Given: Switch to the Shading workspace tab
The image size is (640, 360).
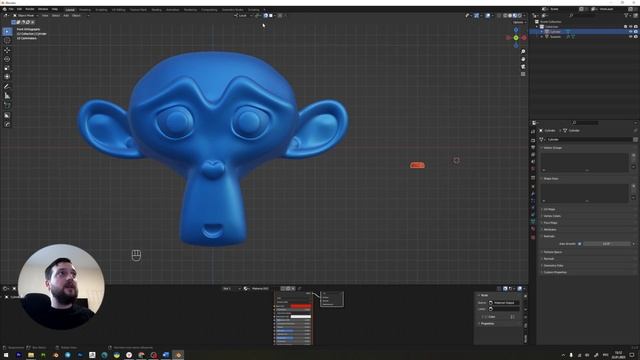Looking at the screenshot, I should [x=156, y=9].
